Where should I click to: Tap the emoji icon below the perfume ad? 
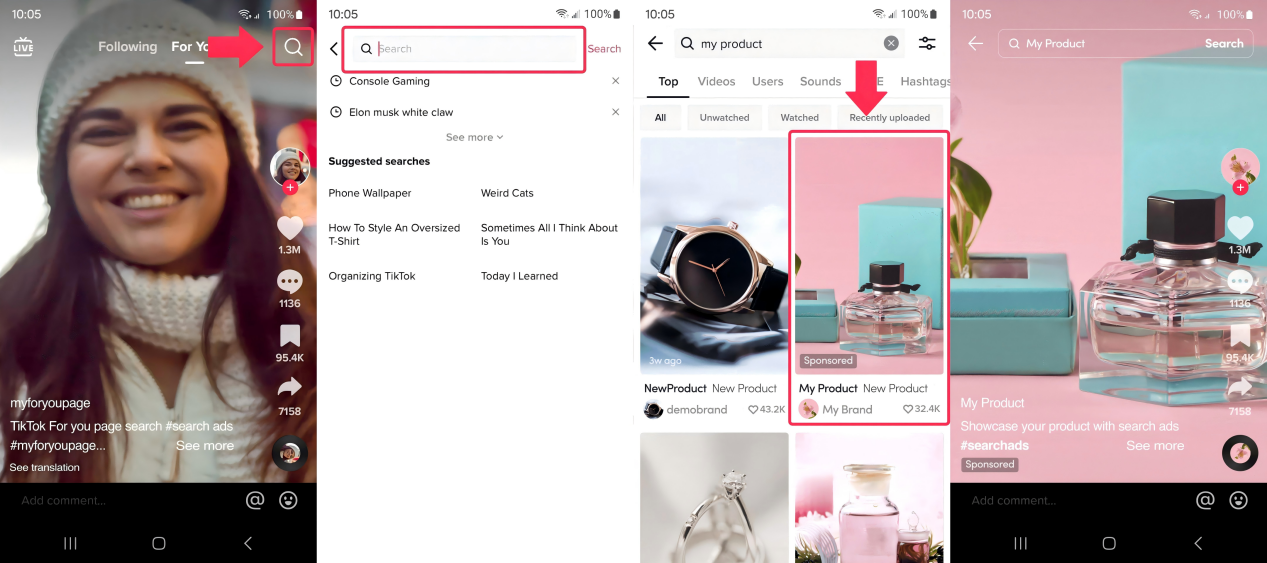pyautogui.click(x=1238, y=500)
